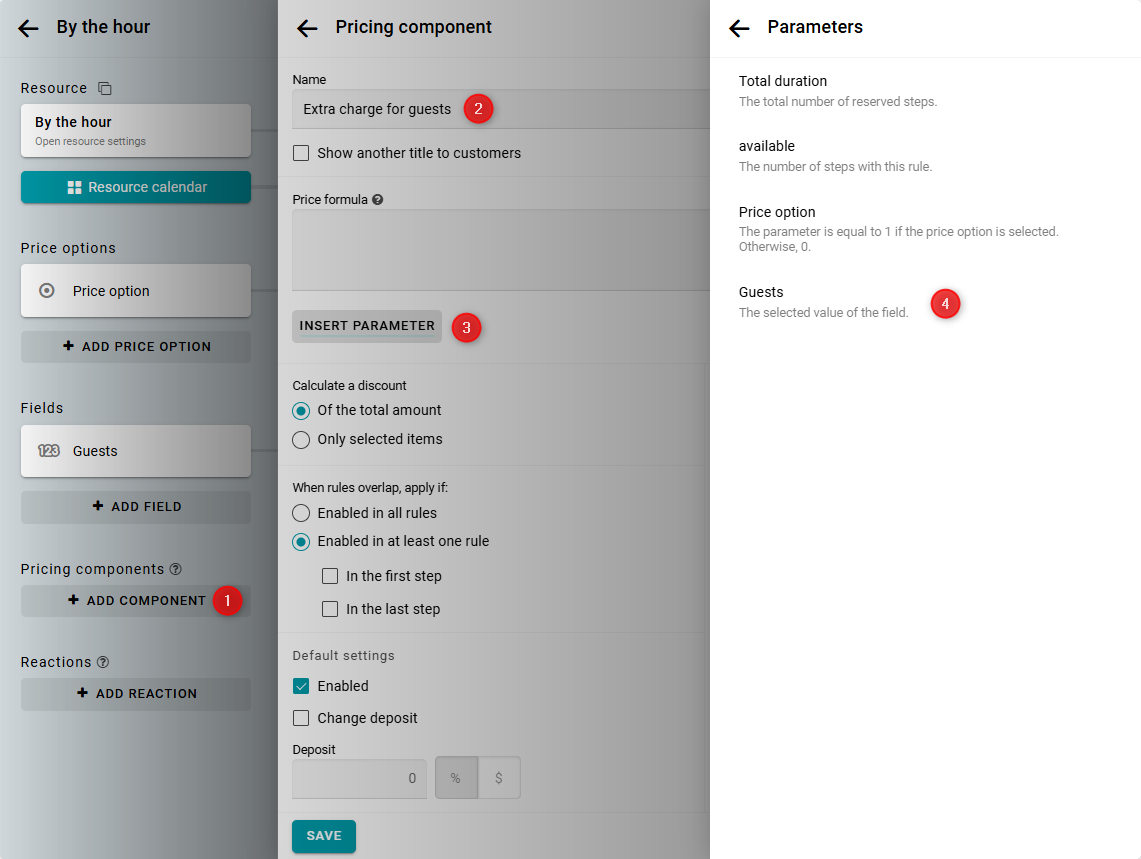Choose Enabled in all rules option
This screenshot has width=1141, height=859.
point(301,513)
